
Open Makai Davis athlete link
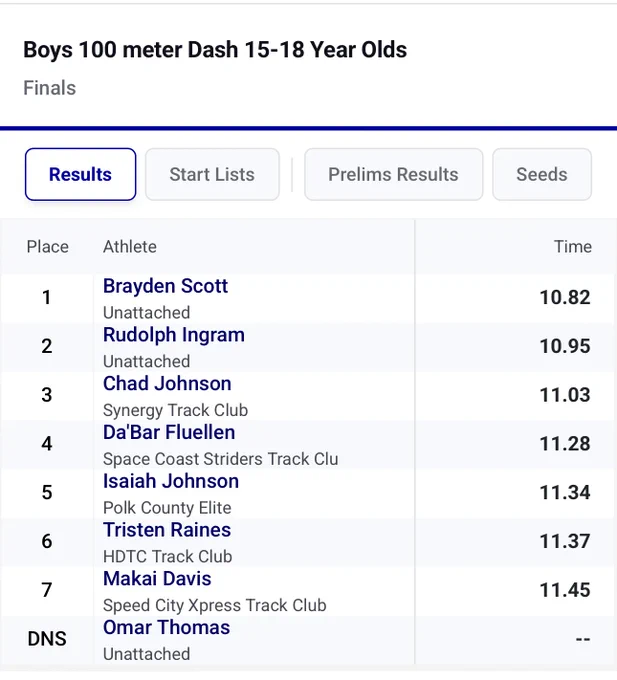(x=157, y=579)
